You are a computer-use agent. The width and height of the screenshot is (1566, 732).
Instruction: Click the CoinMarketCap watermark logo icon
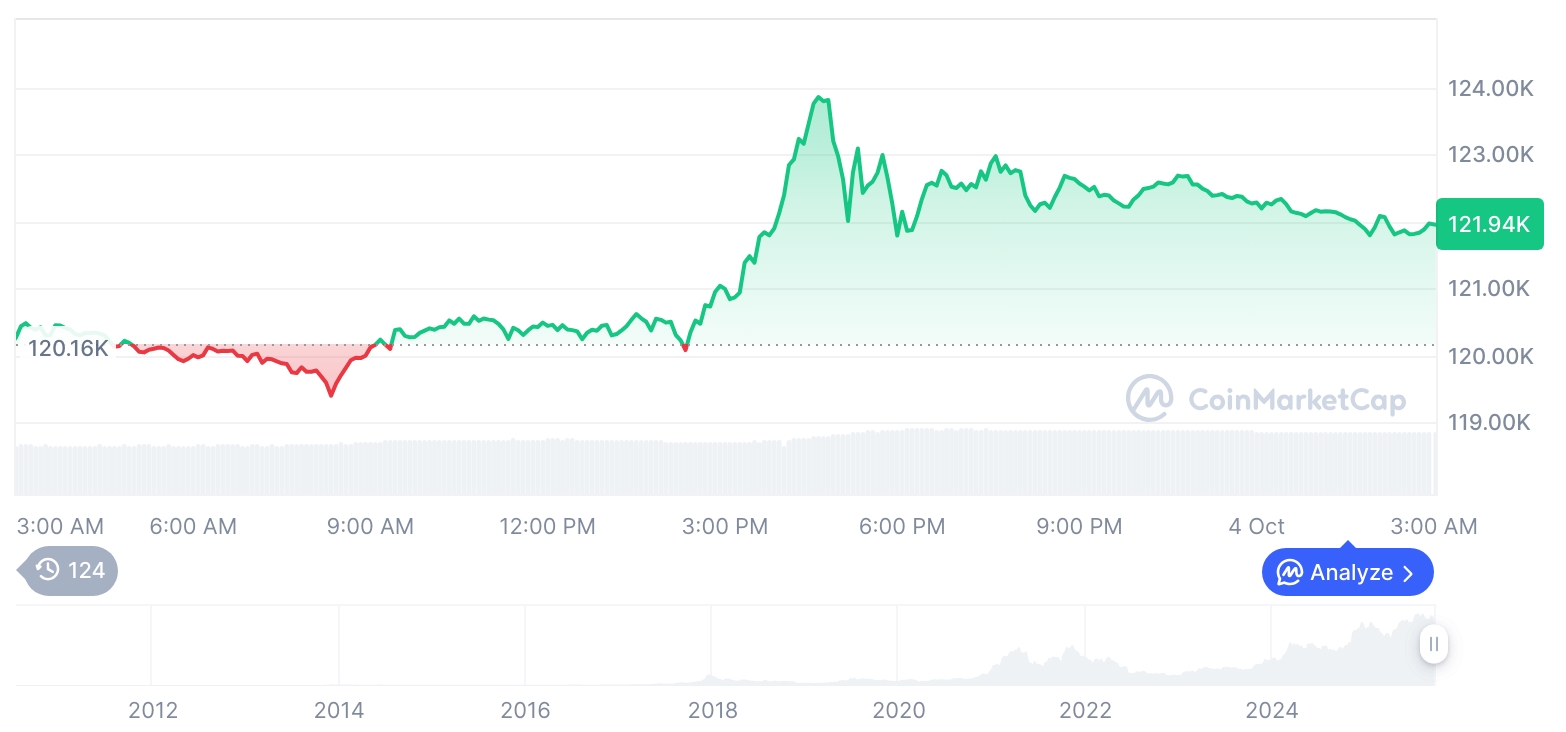[1150, 399]
